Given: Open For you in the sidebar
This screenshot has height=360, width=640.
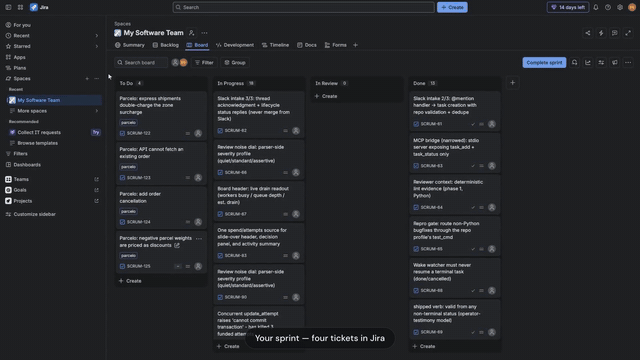Looking at the screenshot, I should click(x=22, y=25).
